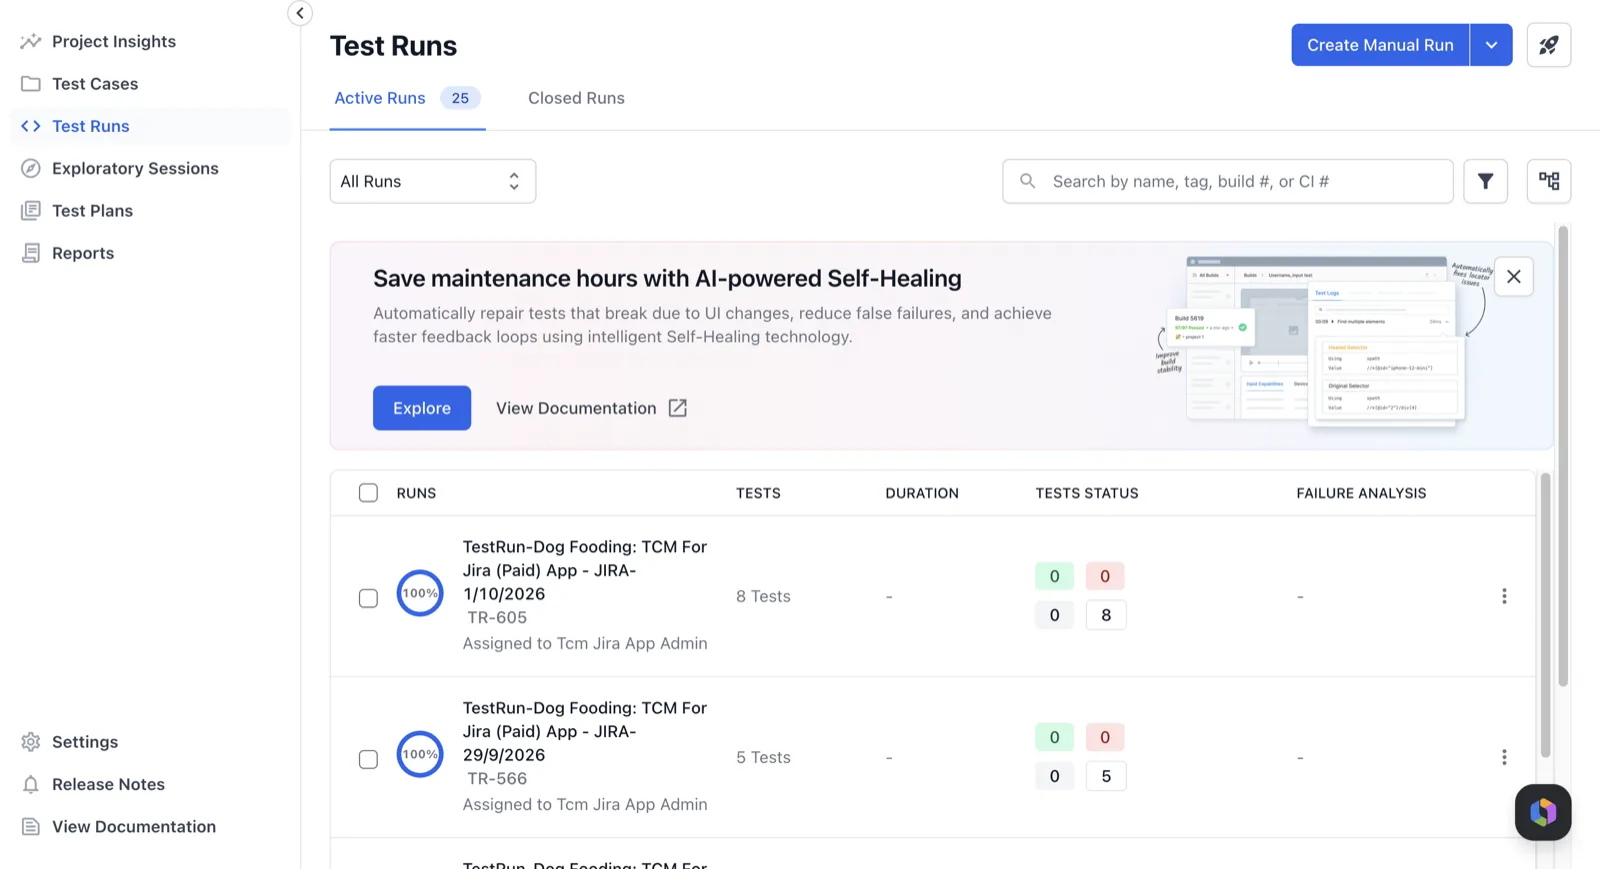Viewport: 1600px width, 869px height.
Task: Click the page vertical scrollbar
Action: (x=1563, y=456)
